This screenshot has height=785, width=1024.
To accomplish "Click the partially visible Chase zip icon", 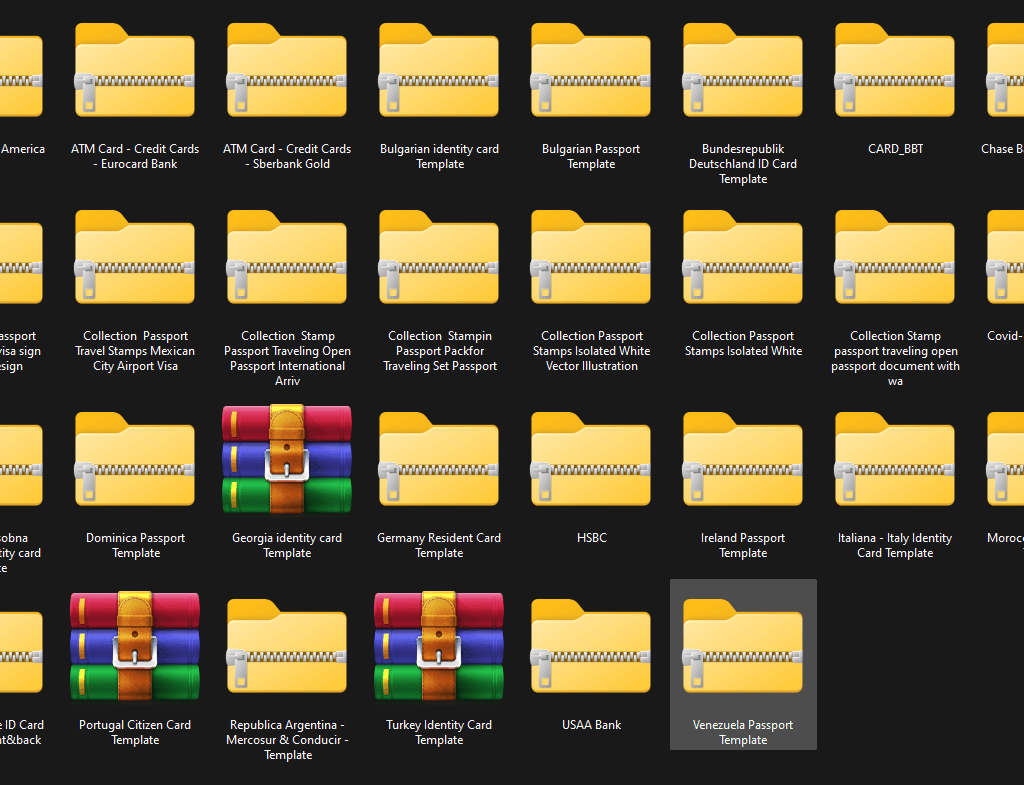I will pyautogui.click(x=1005, y=70).
